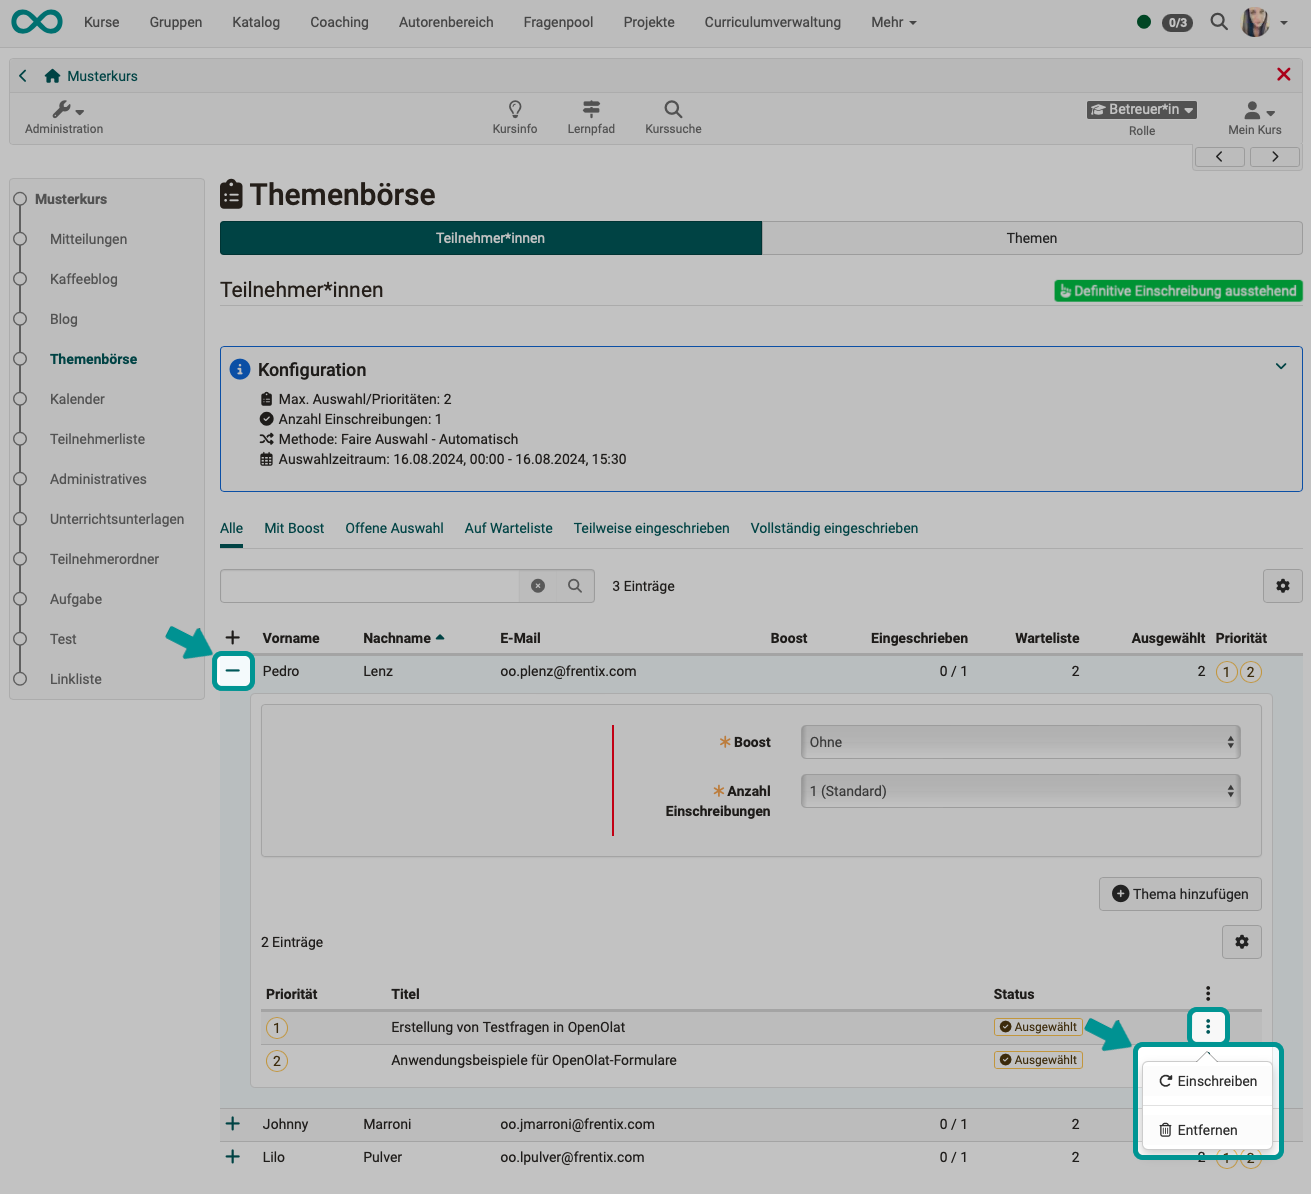Viewport: 1311px width, 1194px height.
Task: Open global search in the top bar
Action: pos(1218,21)
